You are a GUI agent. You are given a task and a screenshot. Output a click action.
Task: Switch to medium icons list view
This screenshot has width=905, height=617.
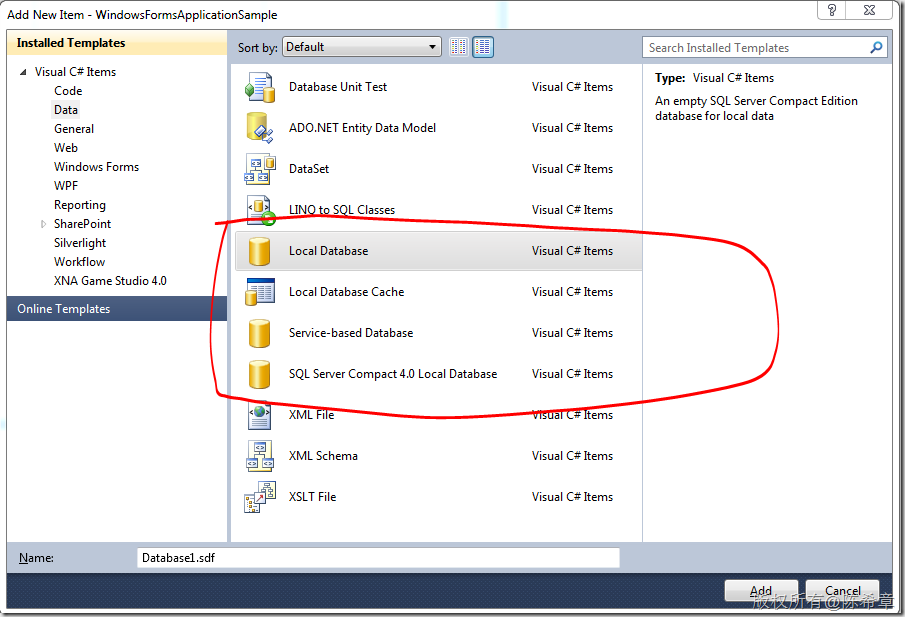[x=483, y=47]
